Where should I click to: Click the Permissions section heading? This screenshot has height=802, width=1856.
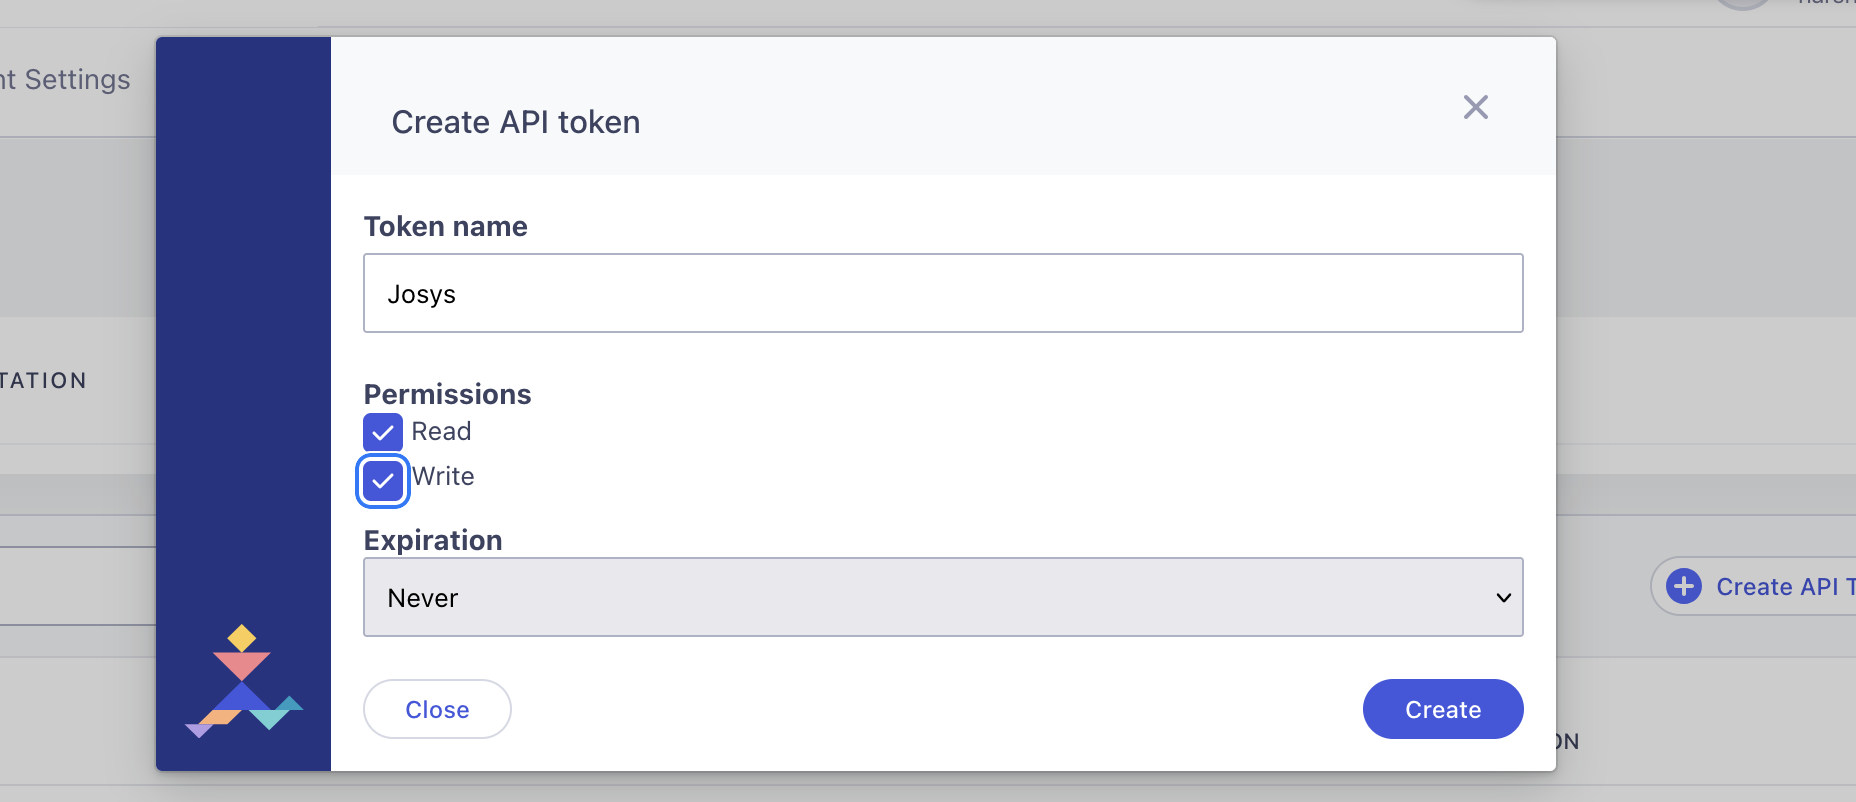tap(447, 394)
